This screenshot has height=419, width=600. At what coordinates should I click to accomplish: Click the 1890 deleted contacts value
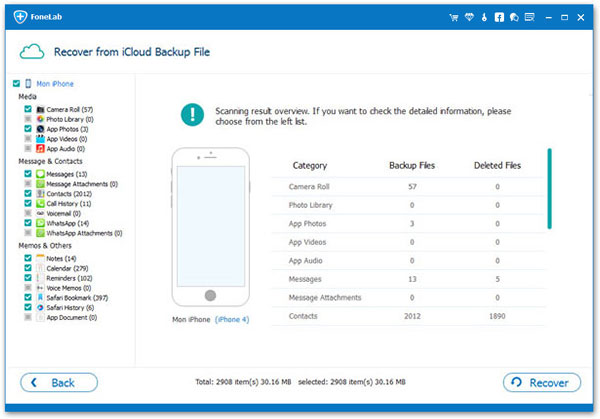click(497, 316)
